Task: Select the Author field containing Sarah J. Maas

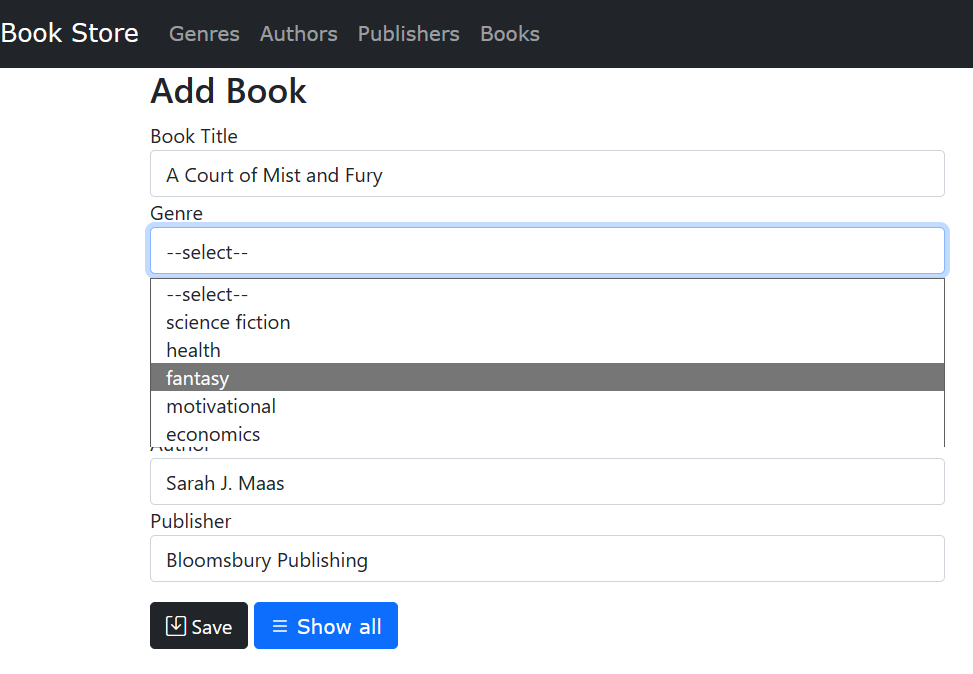Action: click(547, 481)
